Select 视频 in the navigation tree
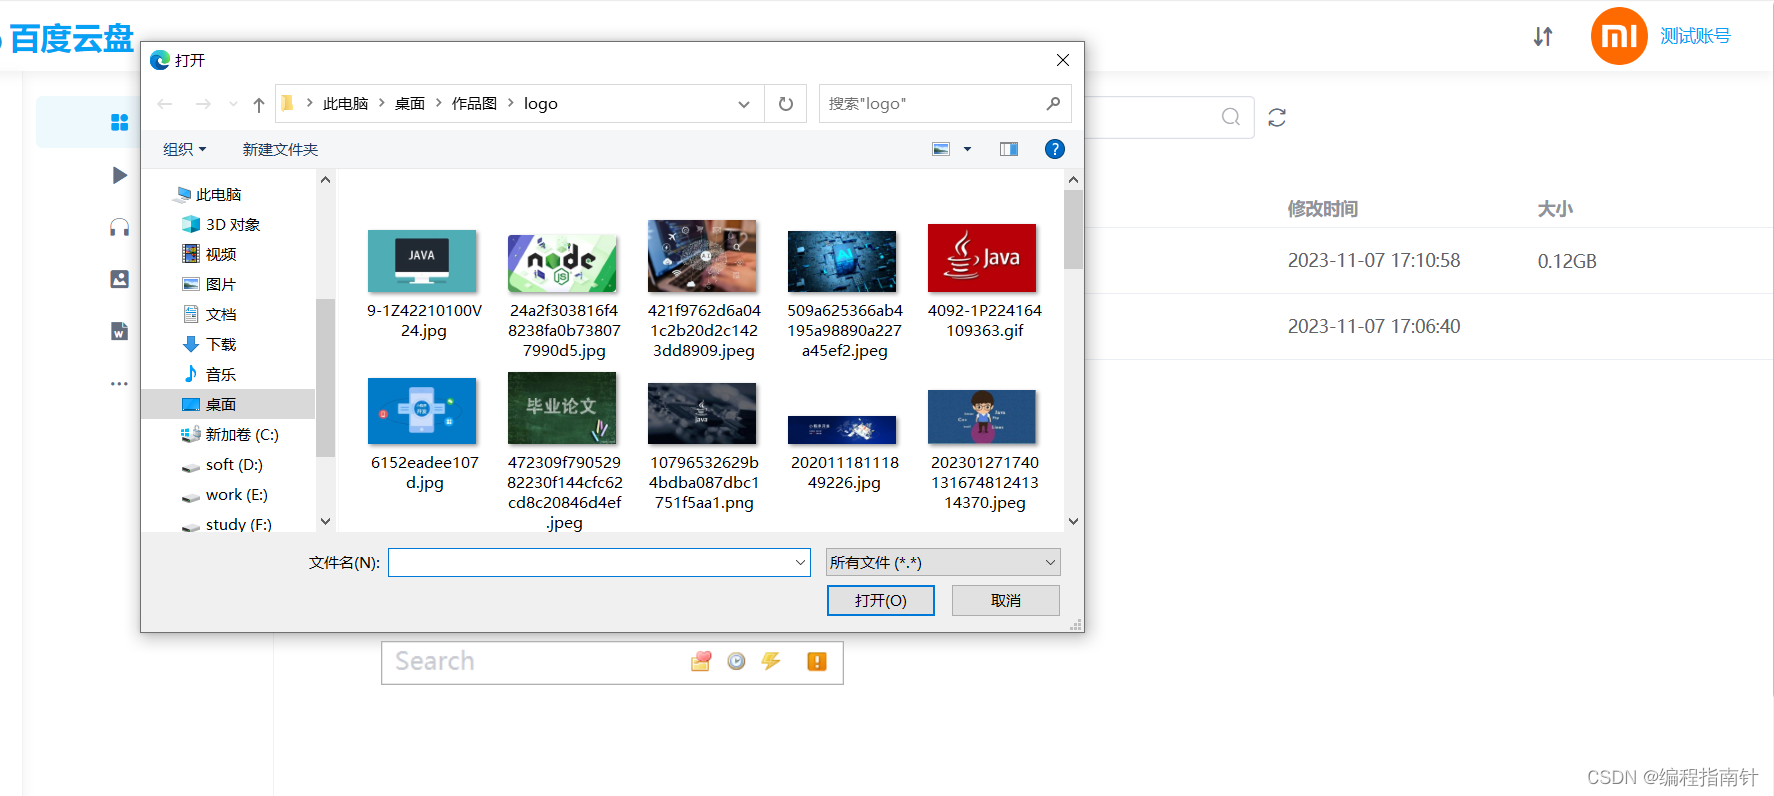1774x796 pixels. click(x=209, y=254)
